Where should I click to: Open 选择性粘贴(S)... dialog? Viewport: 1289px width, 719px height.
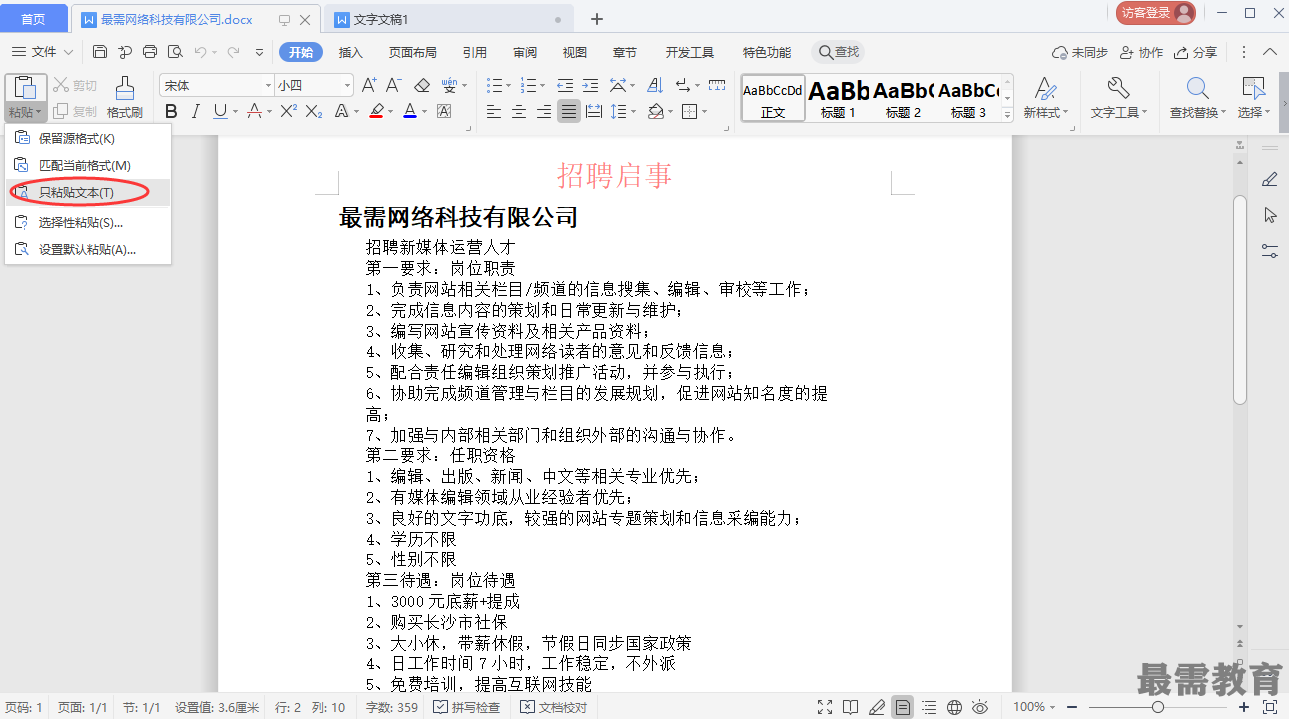[88, 222]
